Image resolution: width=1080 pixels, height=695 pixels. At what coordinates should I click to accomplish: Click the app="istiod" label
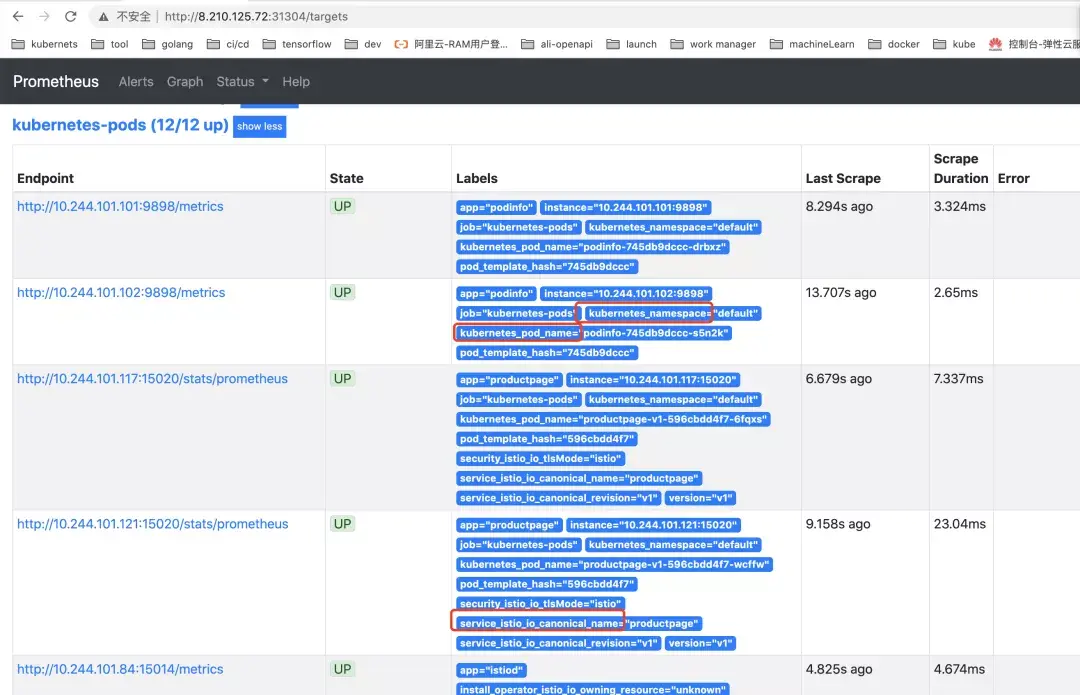(491, 670)
